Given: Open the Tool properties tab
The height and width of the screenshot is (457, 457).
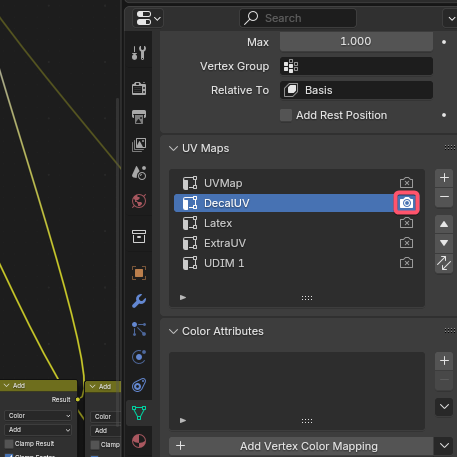Looking at the screenshot, I should tap(139, 53).
